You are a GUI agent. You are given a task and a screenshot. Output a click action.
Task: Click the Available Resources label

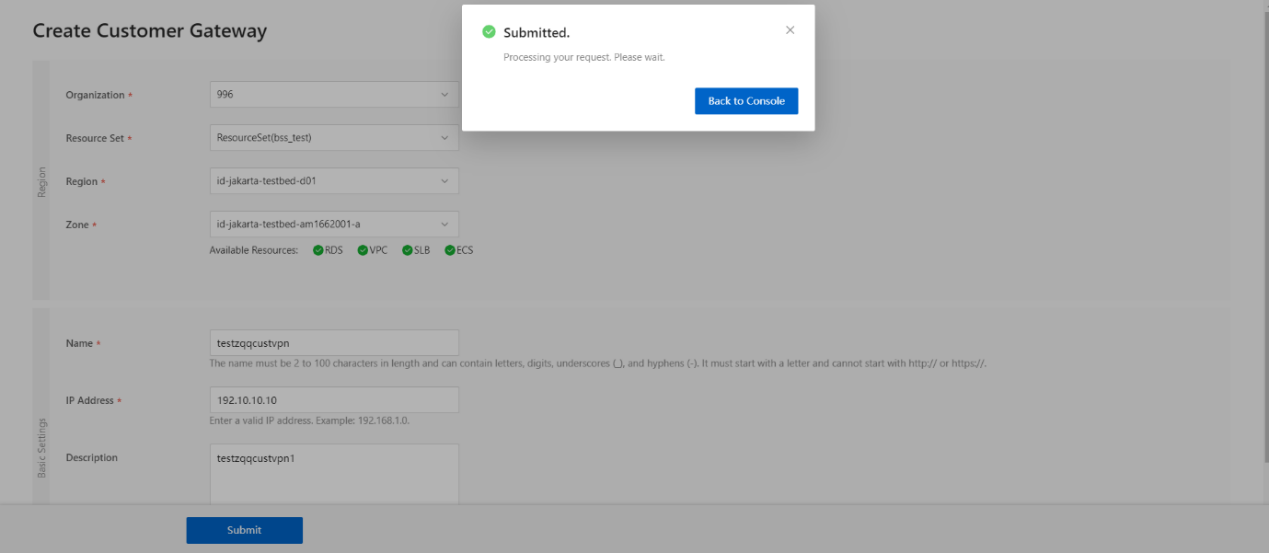point(254,250)
